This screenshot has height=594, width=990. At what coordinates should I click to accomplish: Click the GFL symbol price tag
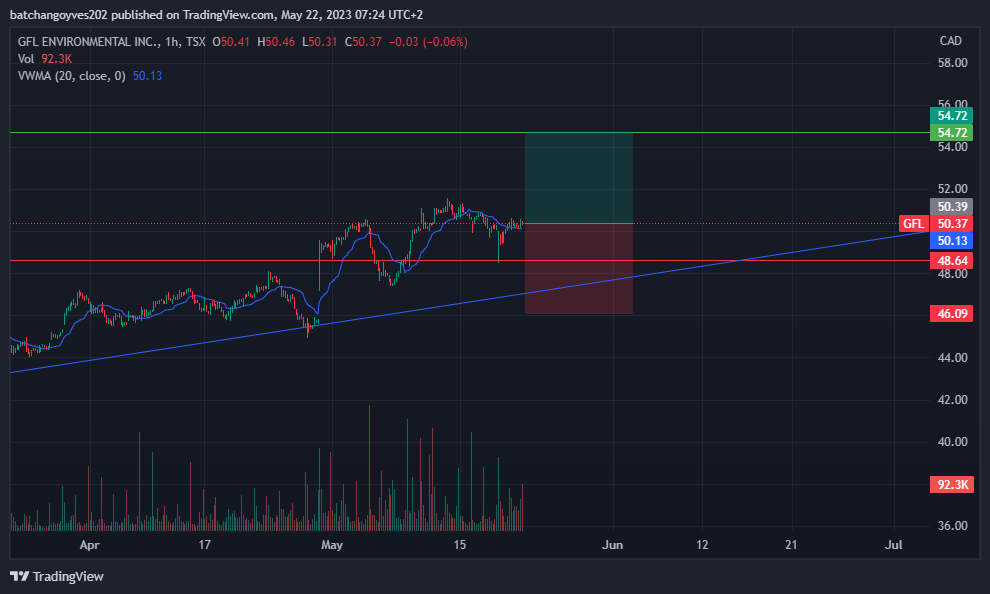(914, 223)
